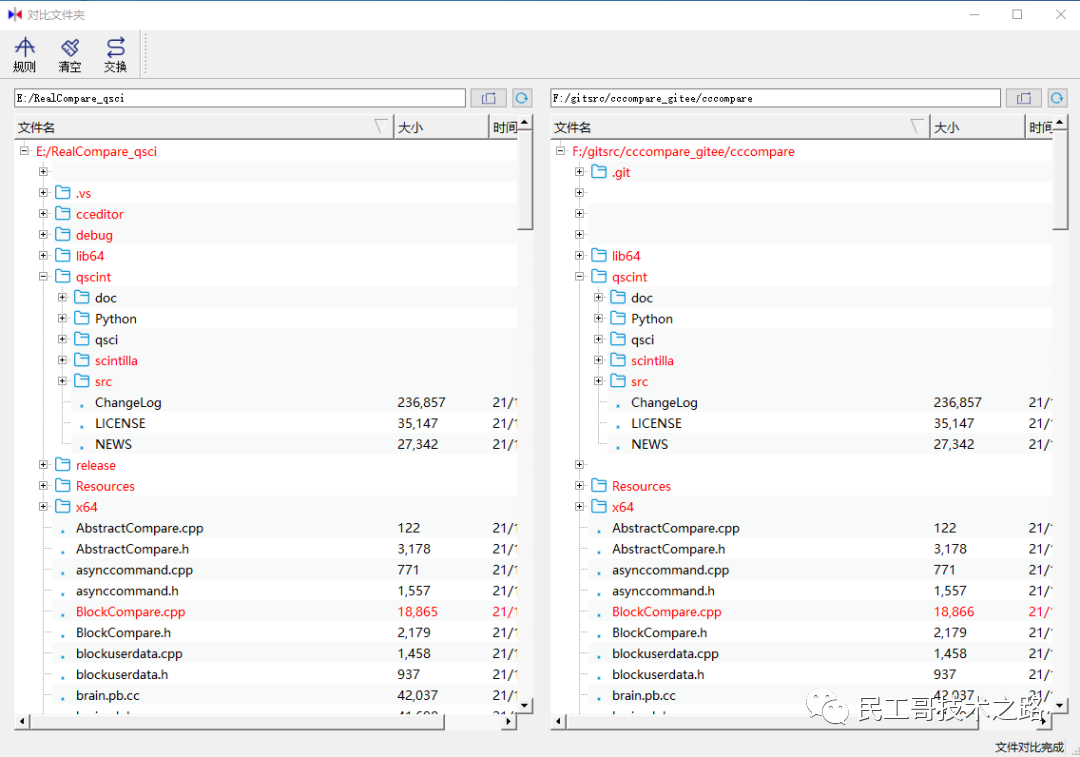Click left pane vertical scrollbar down arrow
Screen dimensions: 1080x757
click(x=525, y=705)
